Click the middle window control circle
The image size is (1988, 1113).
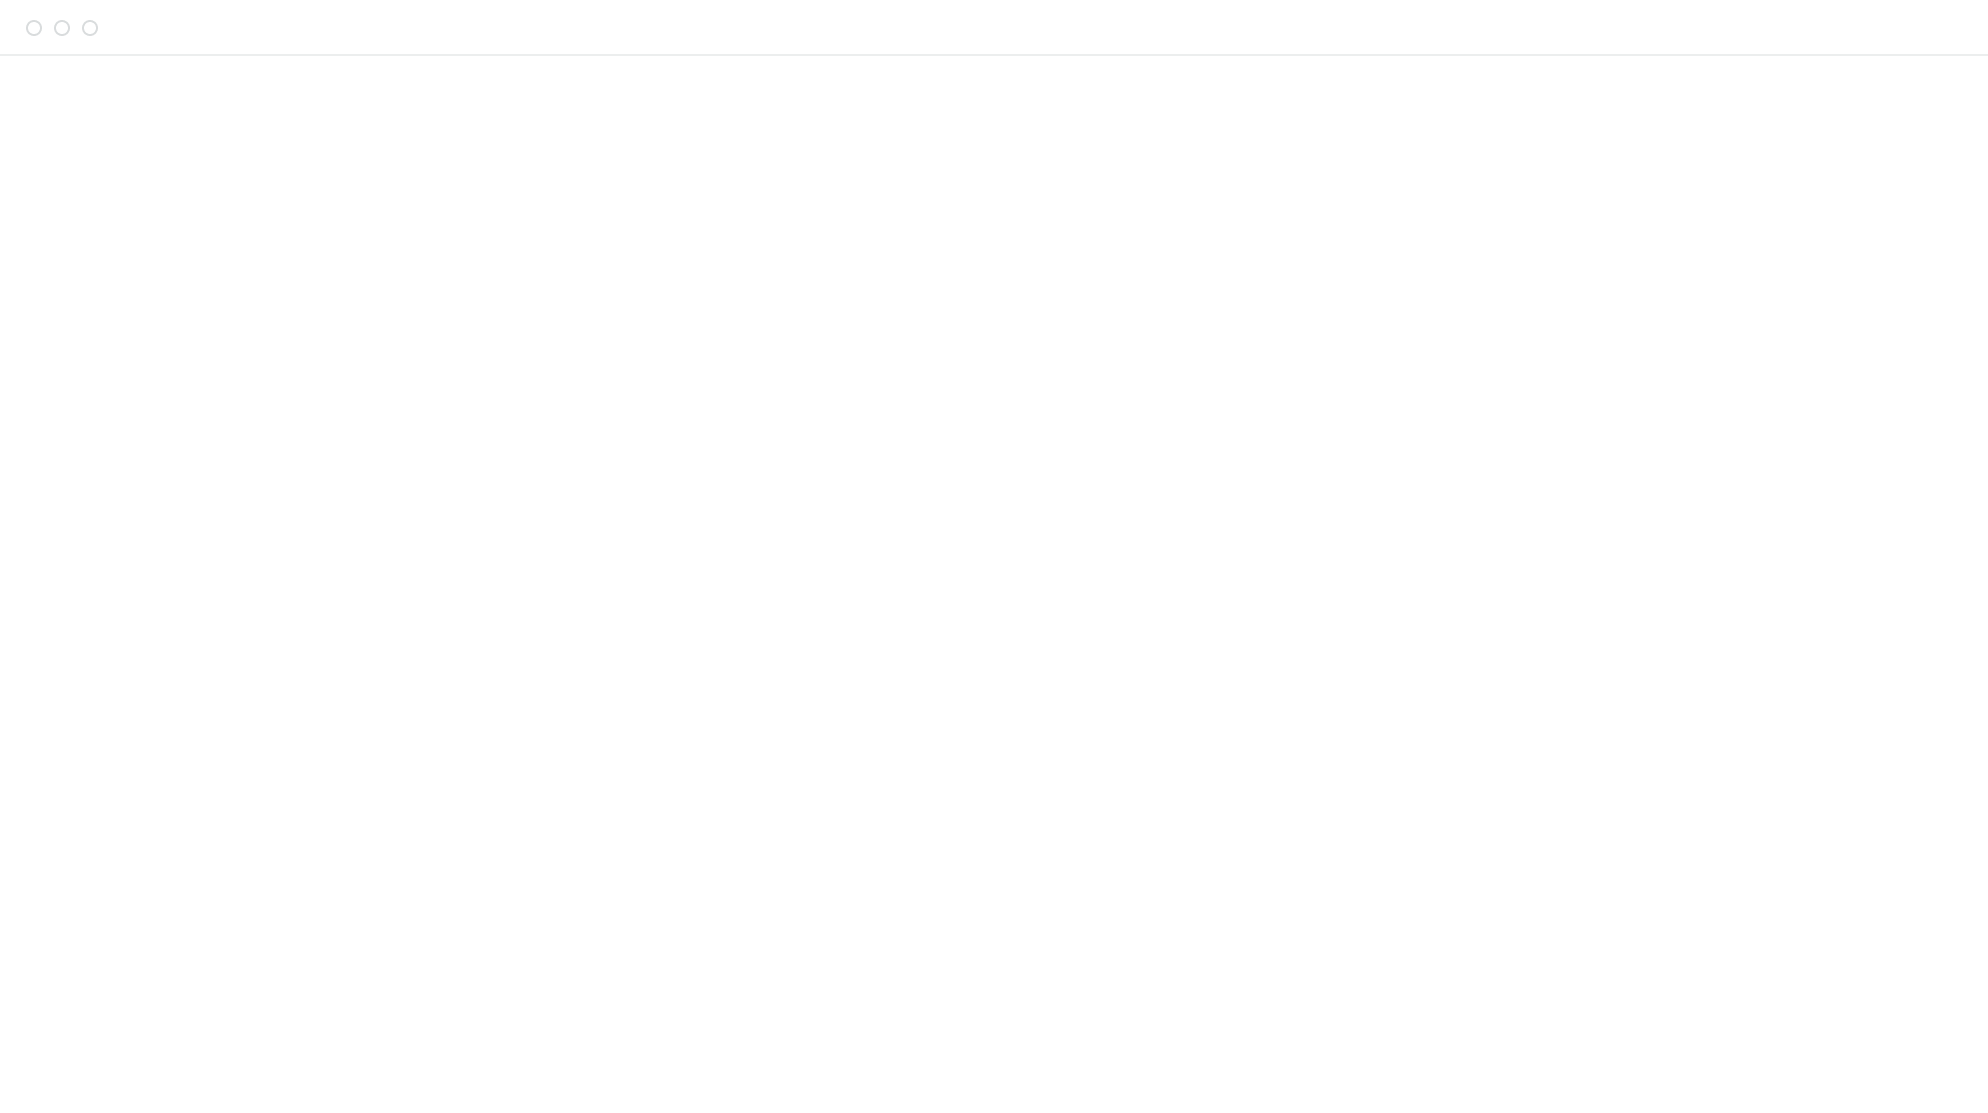62,28
